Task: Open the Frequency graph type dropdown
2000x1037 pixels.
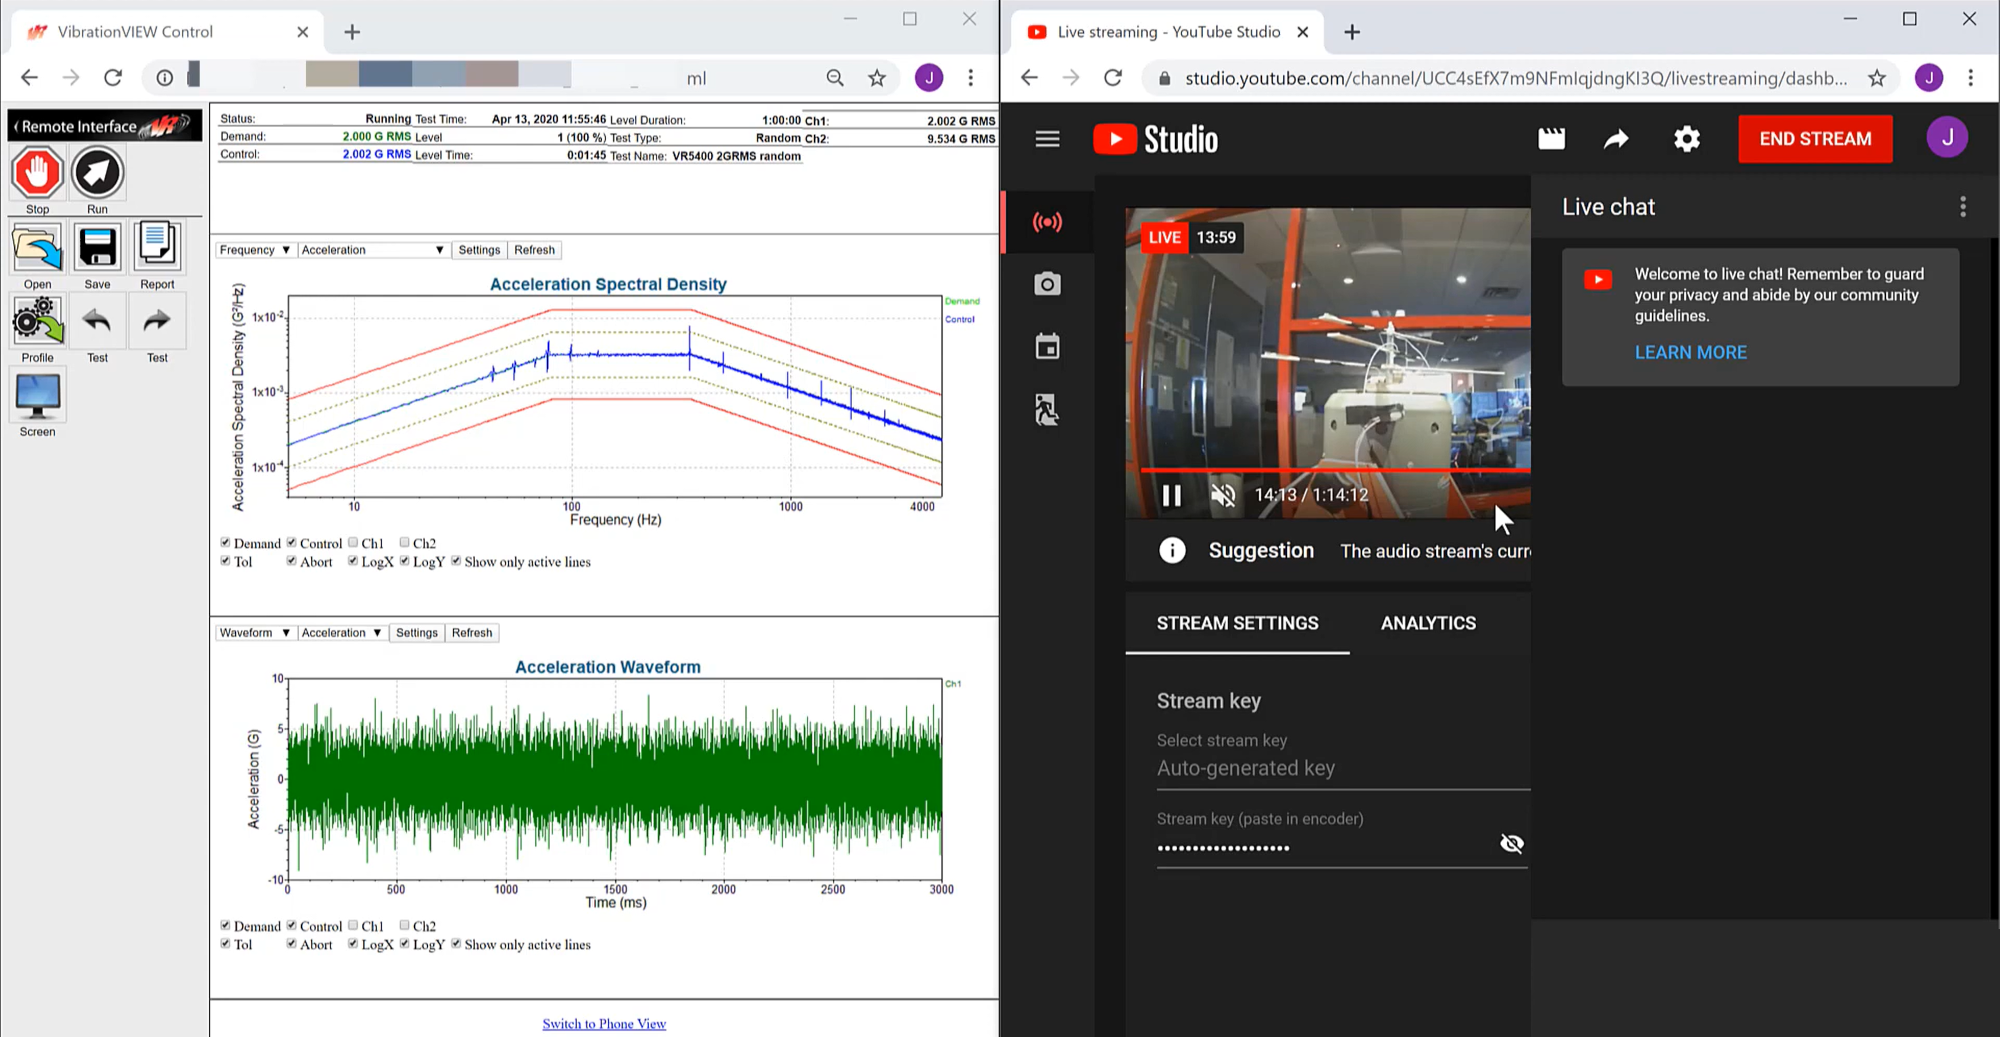Action: click(254, 250)
